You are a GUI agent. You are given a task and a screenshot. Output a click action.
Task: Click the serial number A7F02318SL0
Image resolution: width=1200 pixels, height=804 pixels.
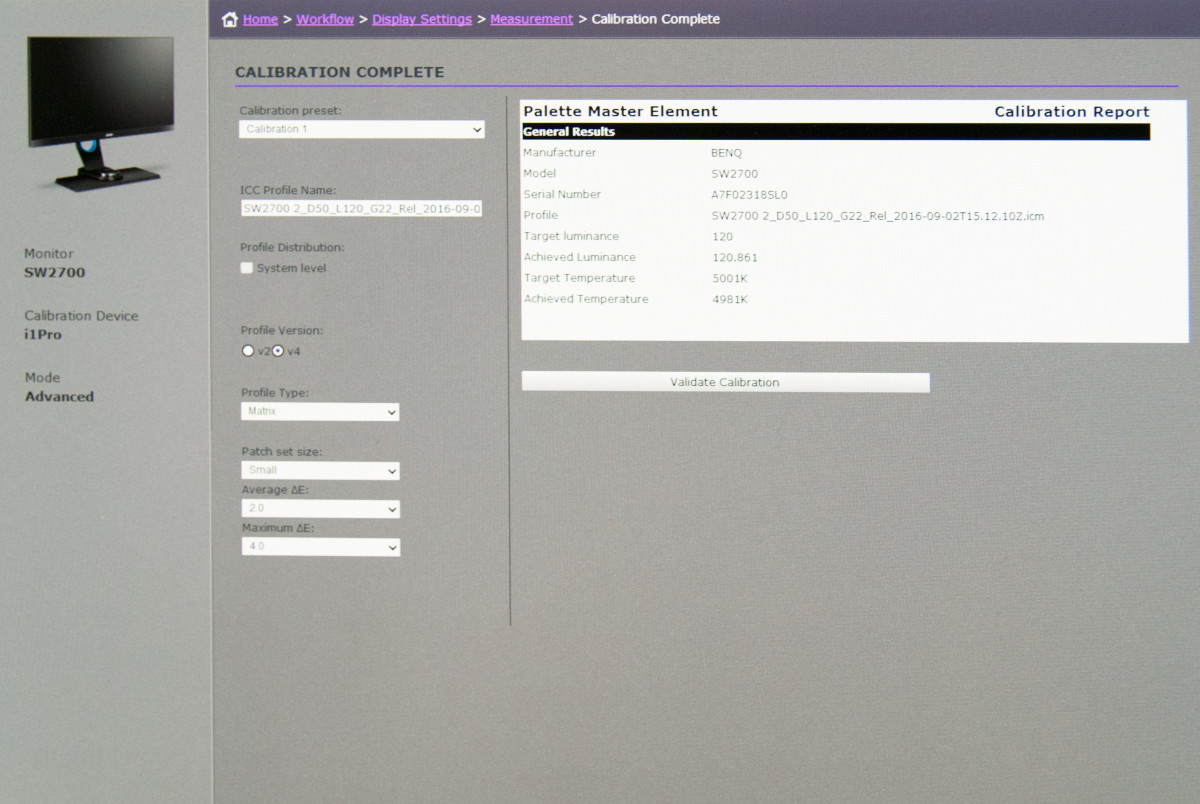tap(749, 195)
